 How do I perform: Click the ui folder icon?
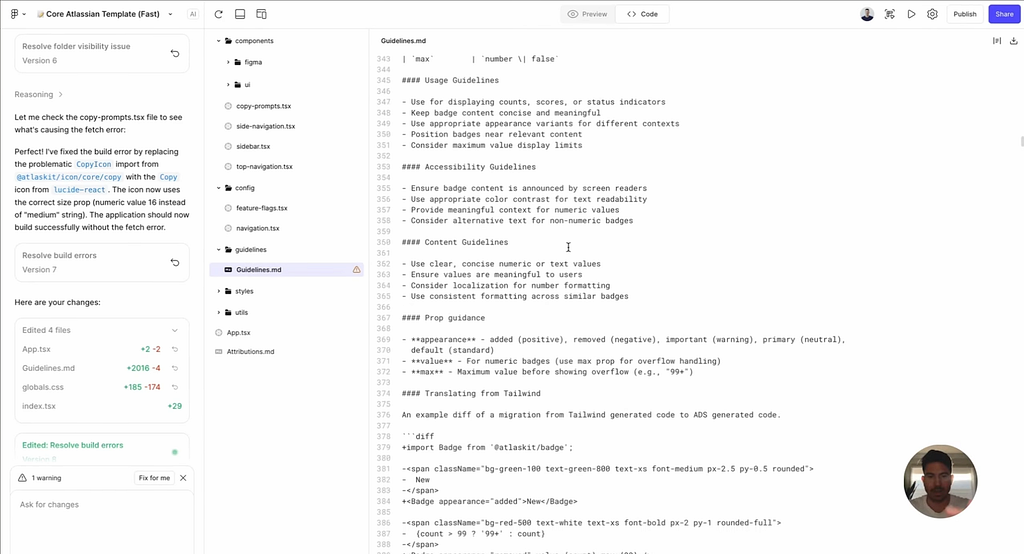[x=238, y=84]
